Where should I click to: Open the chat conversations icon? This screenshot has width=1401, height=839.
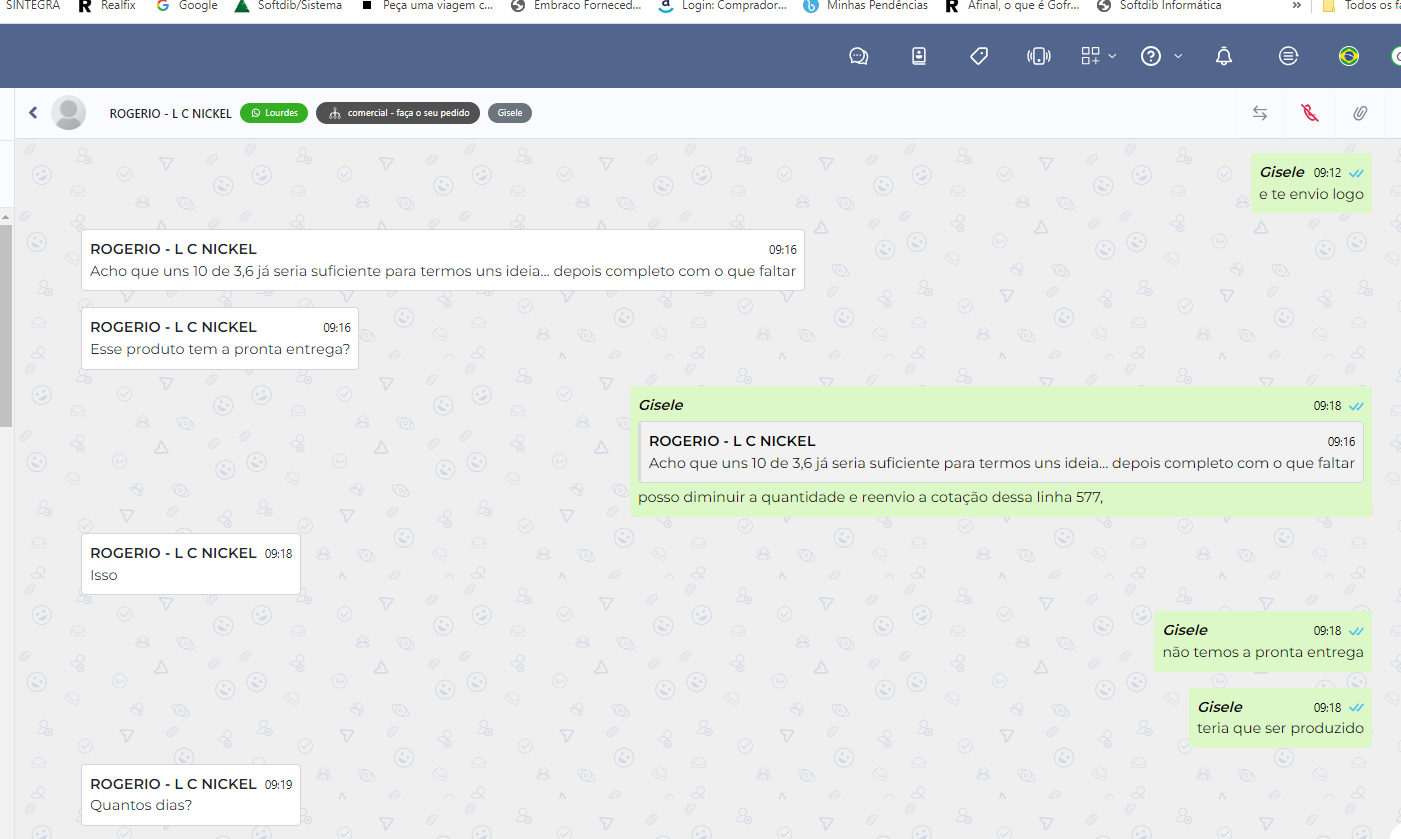coord(858,56)
